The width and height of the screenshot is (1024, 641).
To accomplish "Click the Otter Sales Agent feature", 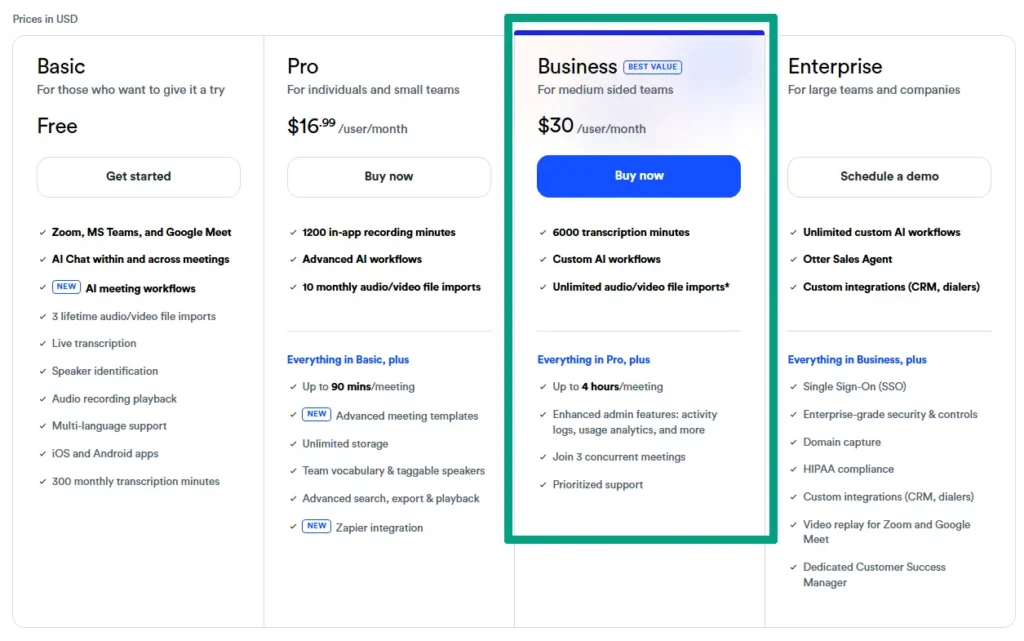I will coord(847,260).
